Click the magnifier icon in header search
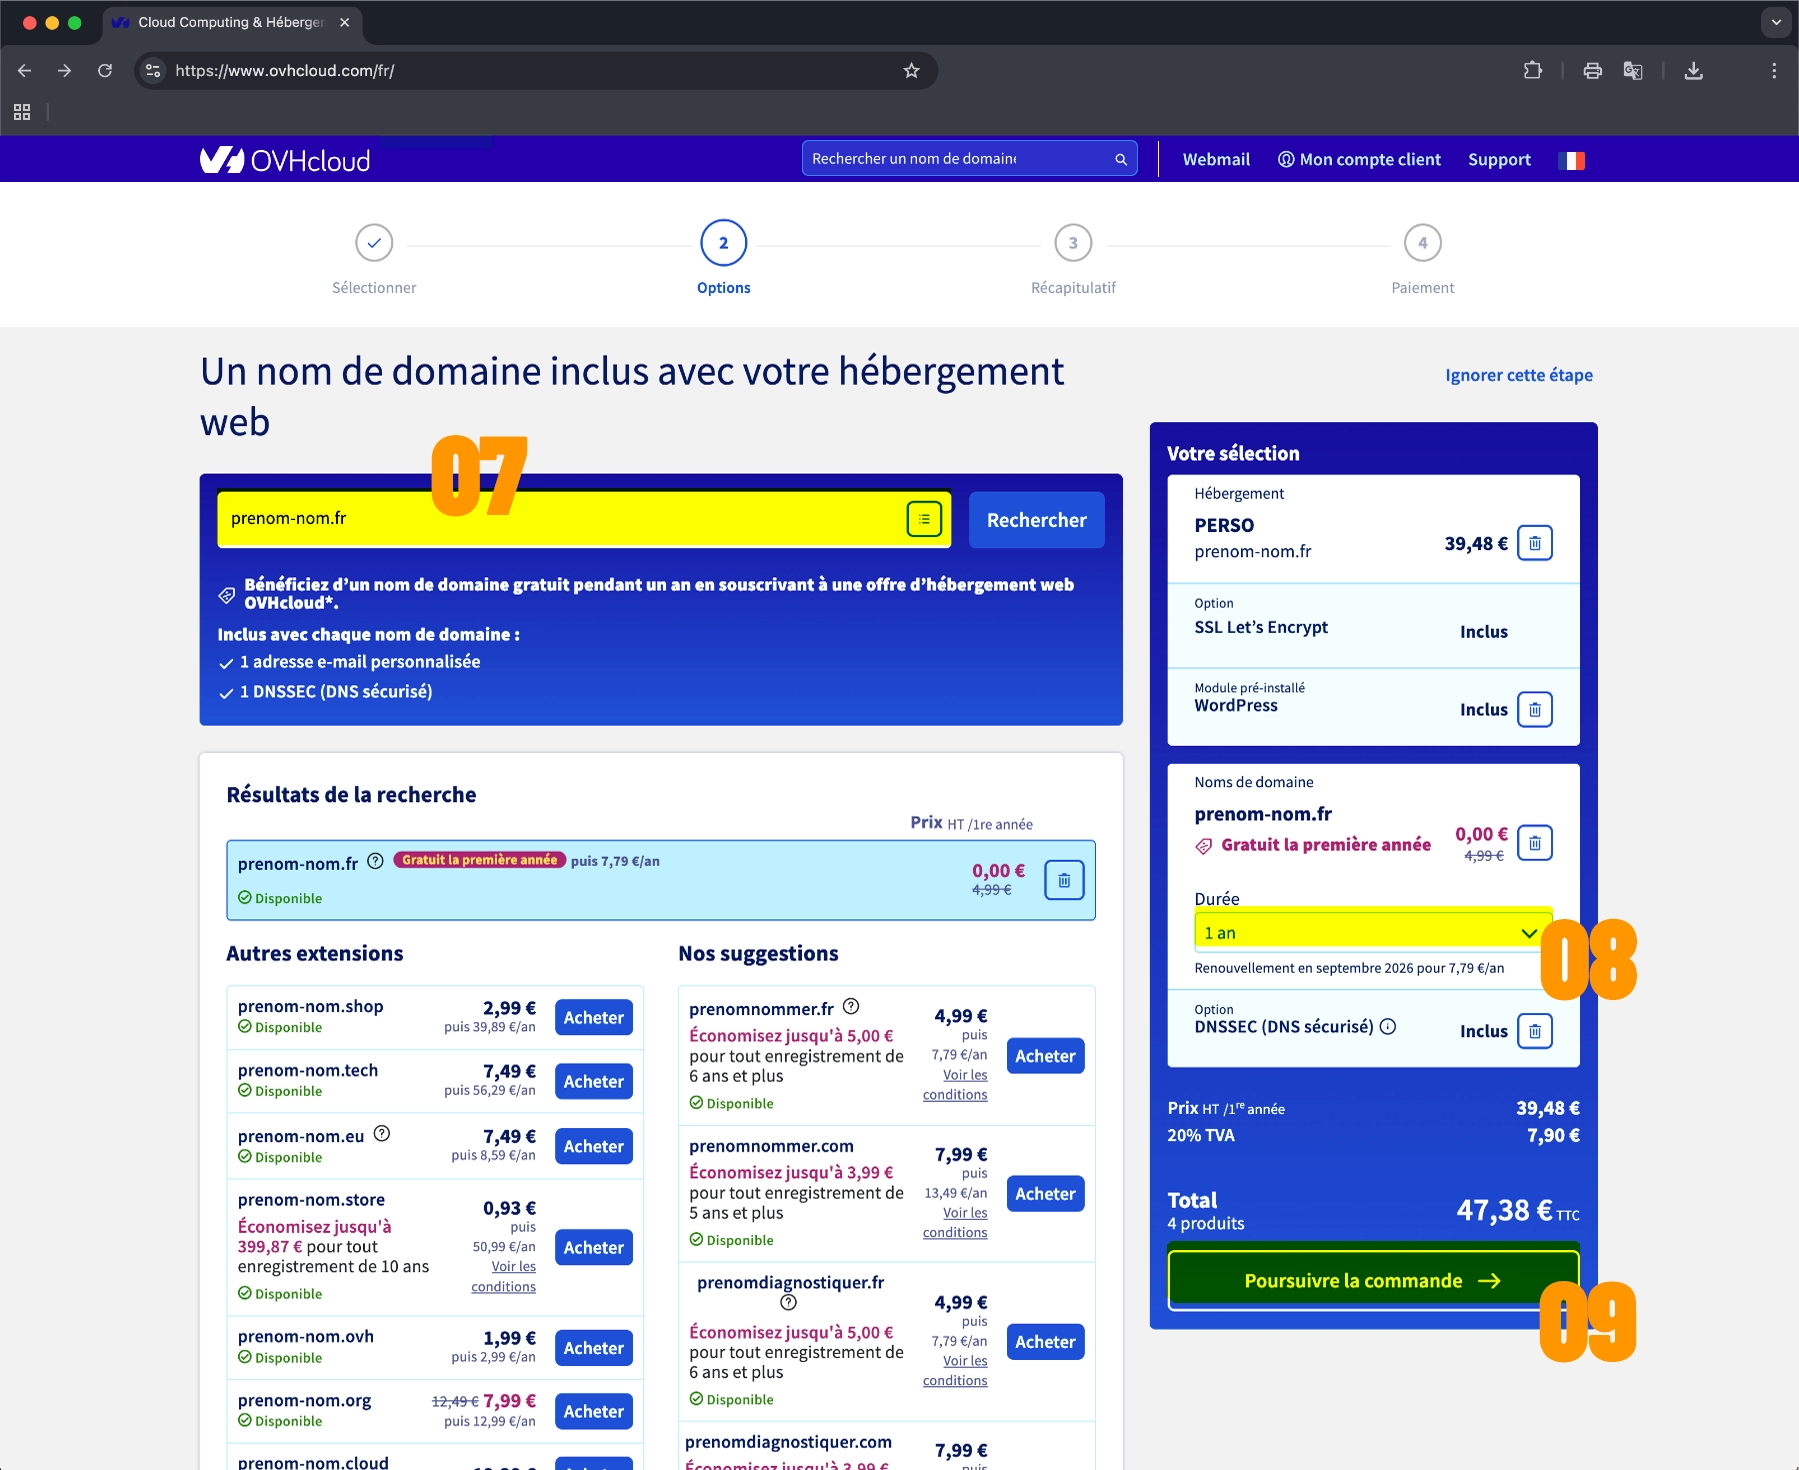 tap(1121, 159)
